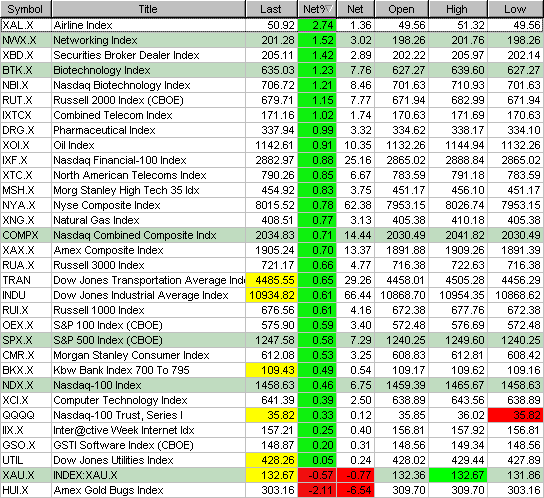This screenshot has width=544, height=498.
Task: Select Dow Jones Utilities Index title
Action: (x=113, y=460)
